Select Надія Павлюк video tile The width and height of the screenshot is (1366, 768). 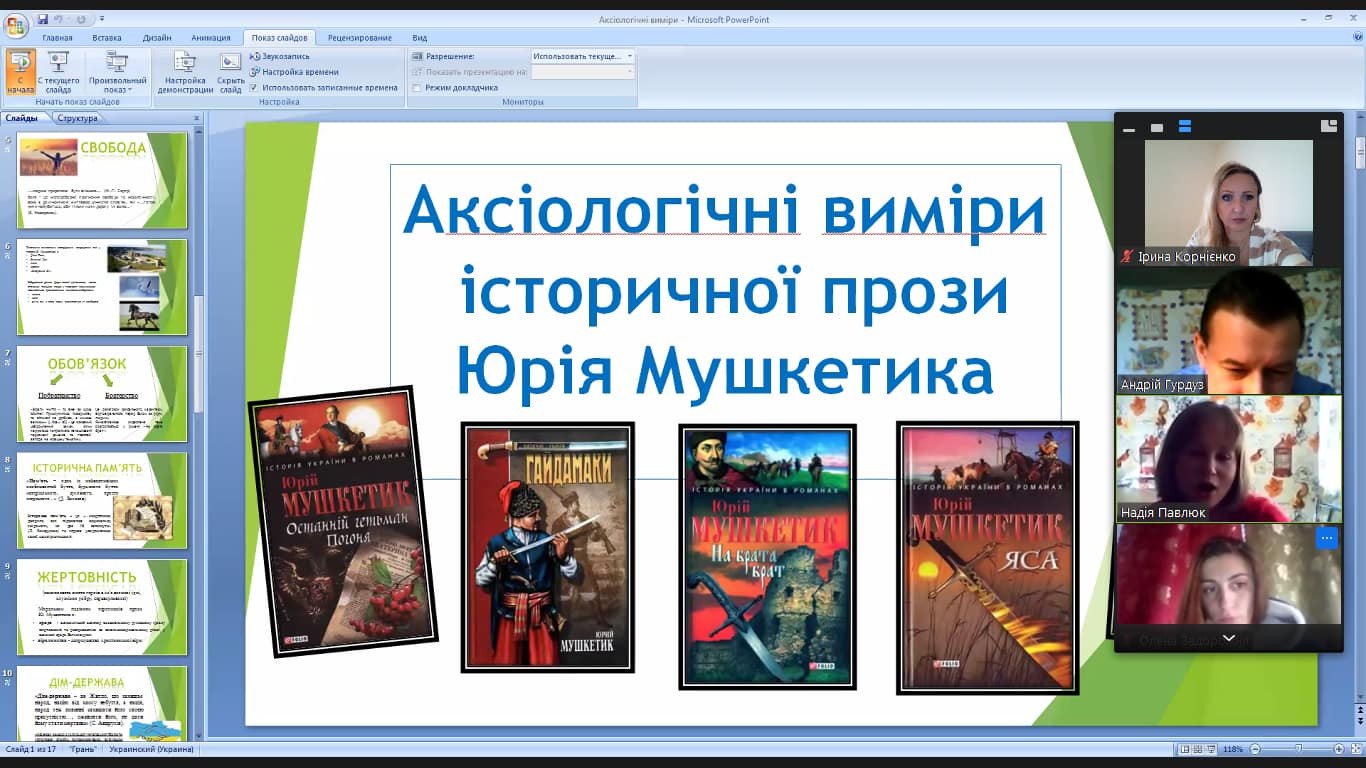coord(1229,459)
